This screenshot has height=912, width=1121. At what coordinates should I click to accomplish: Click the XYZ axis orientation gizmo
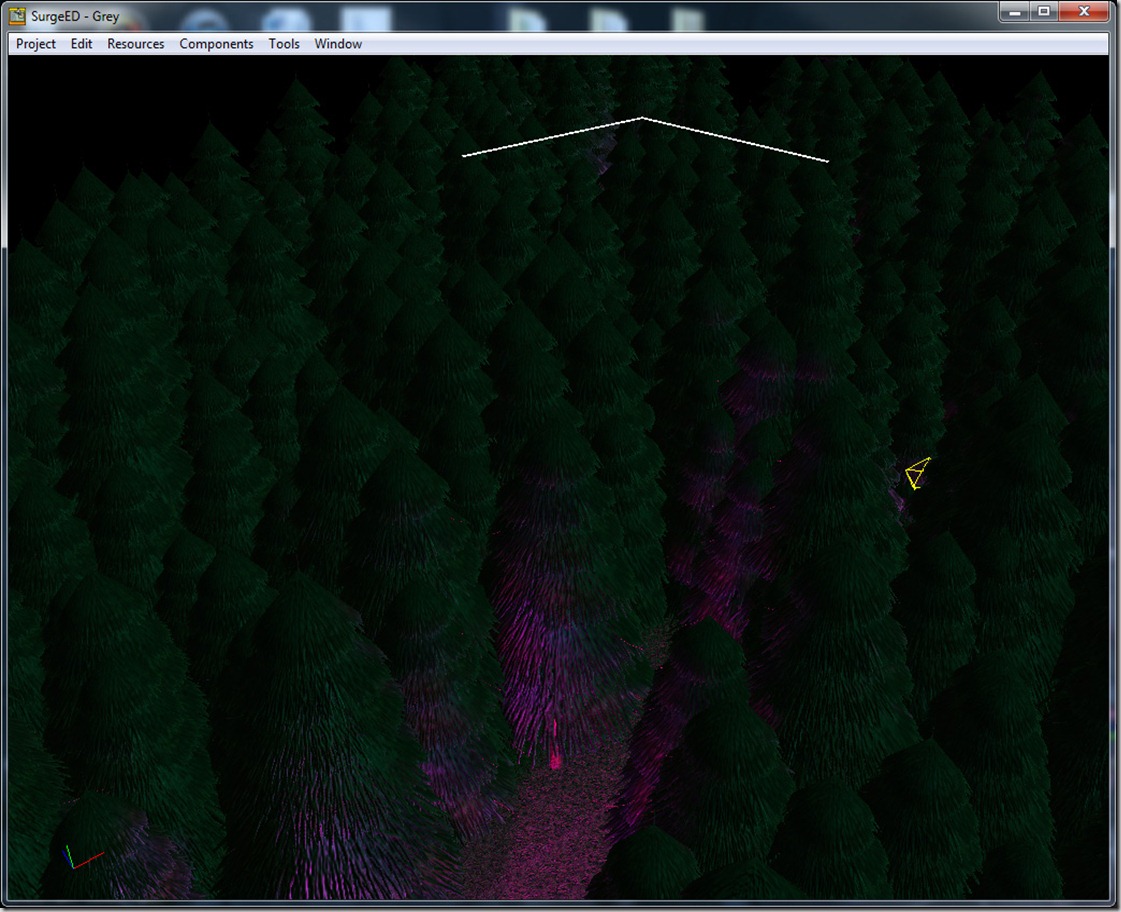point(83,856)
